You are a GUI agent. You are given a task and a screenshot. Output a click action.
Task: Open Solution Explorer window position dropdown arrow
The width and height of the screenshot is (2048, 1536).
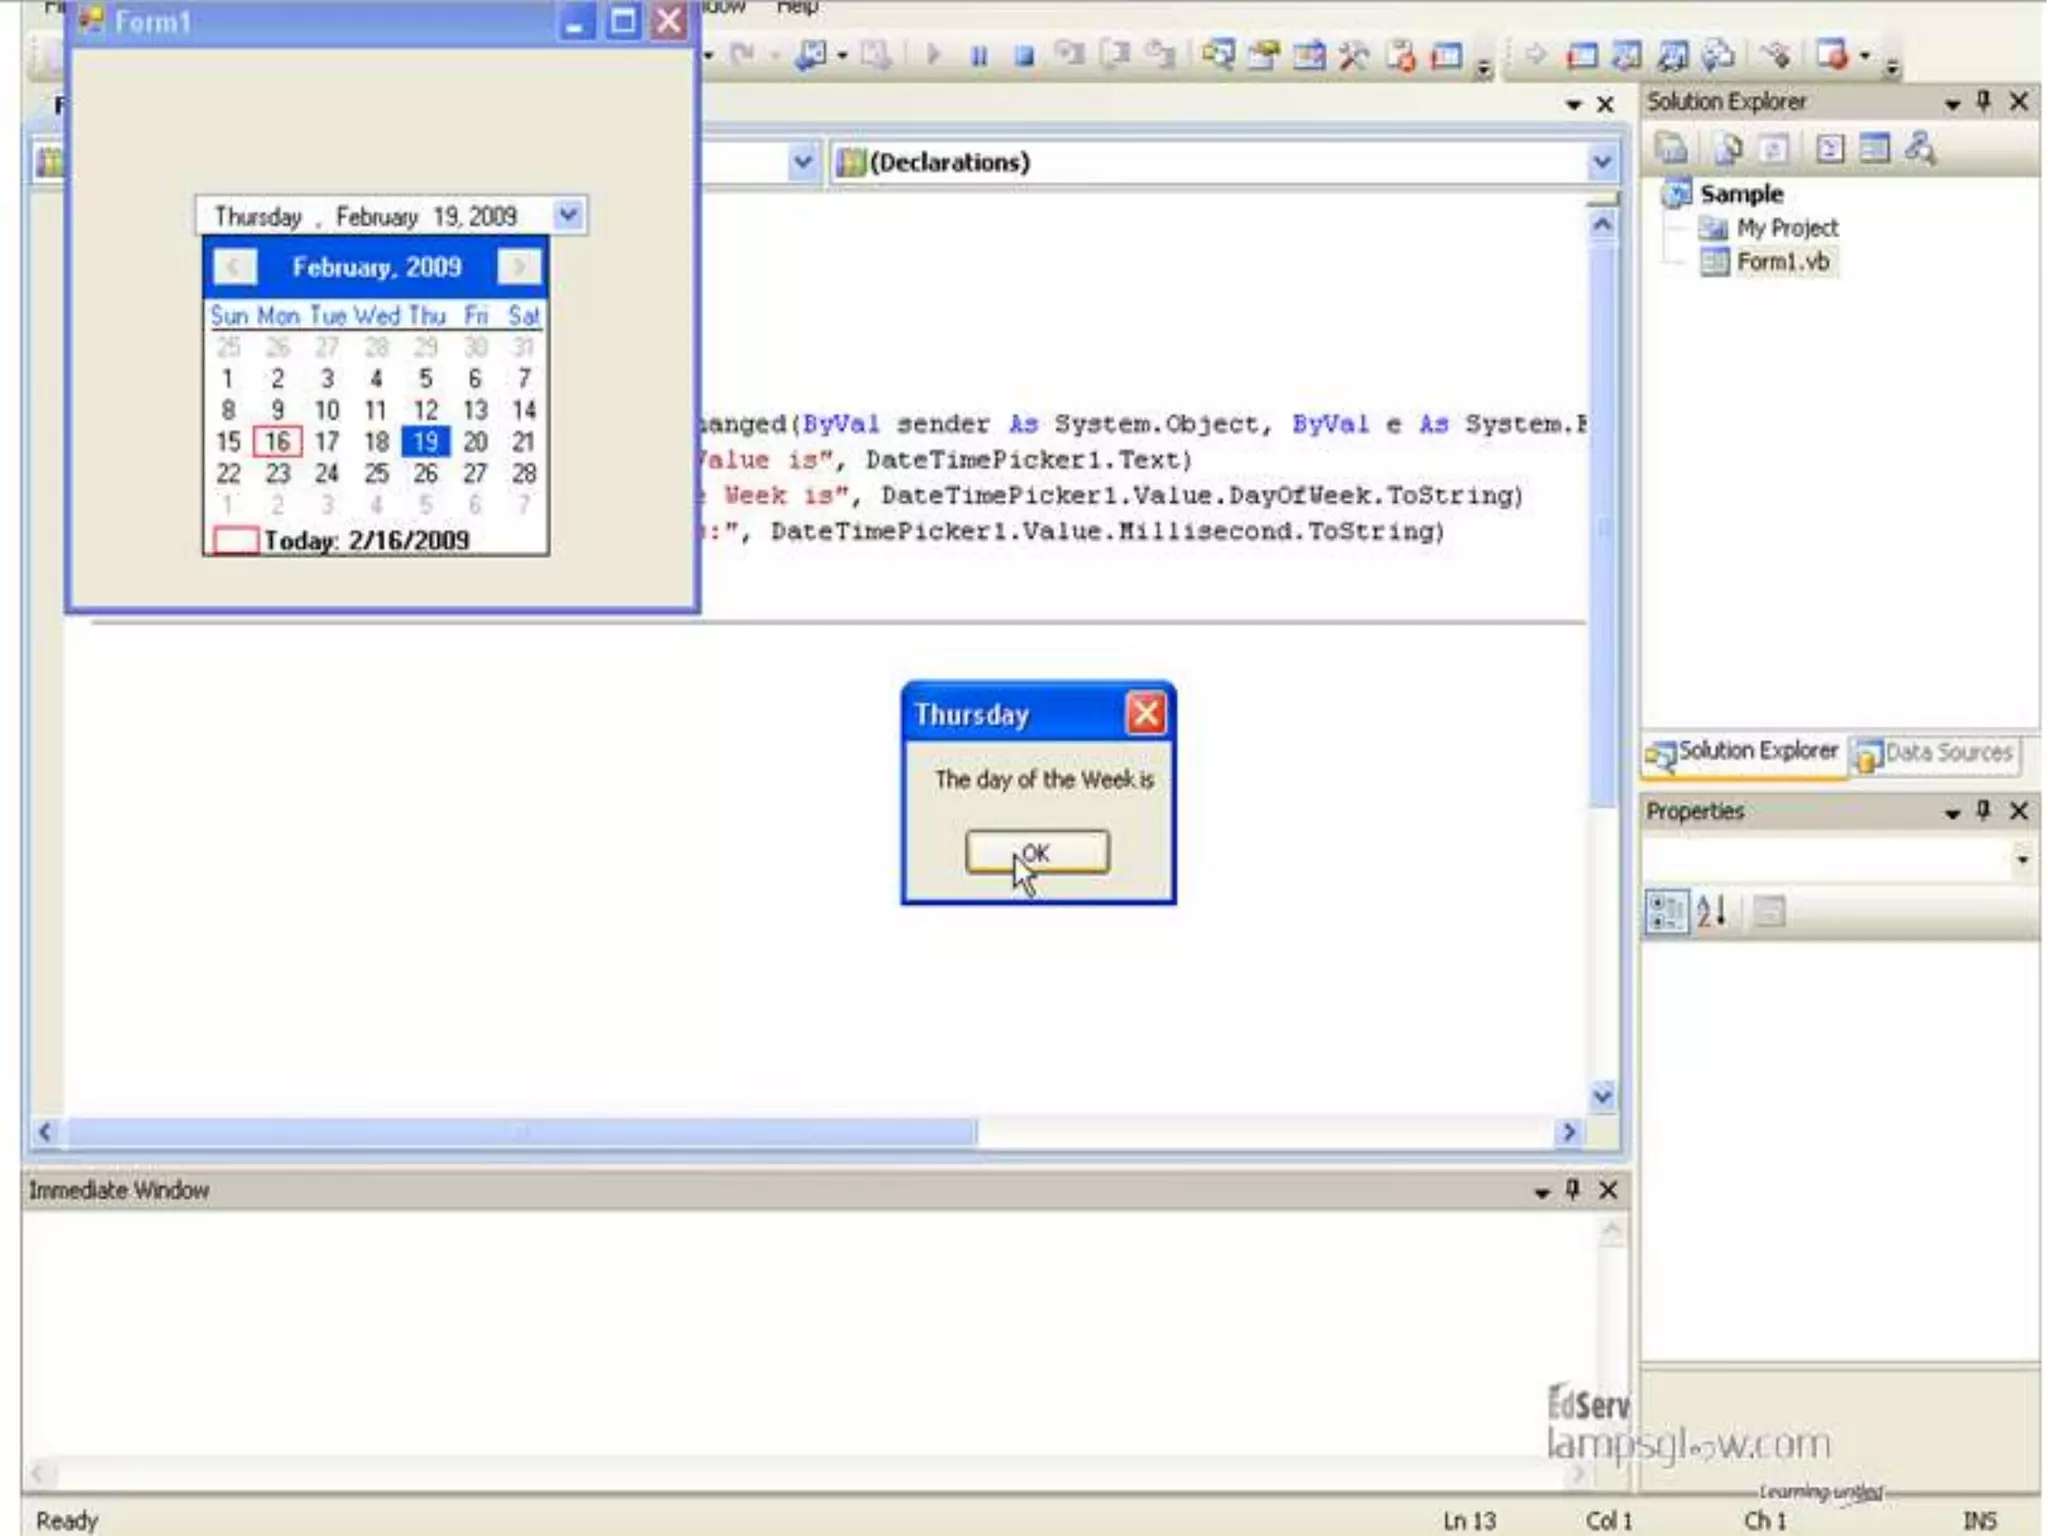[1952, 104]
